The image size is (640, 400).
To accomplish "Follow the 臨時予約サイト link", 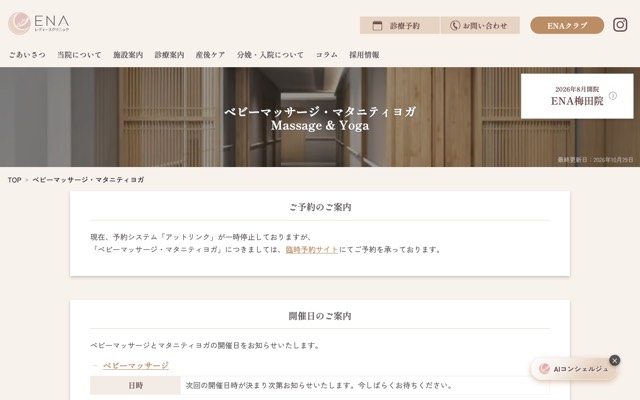I will click(312, 250).
